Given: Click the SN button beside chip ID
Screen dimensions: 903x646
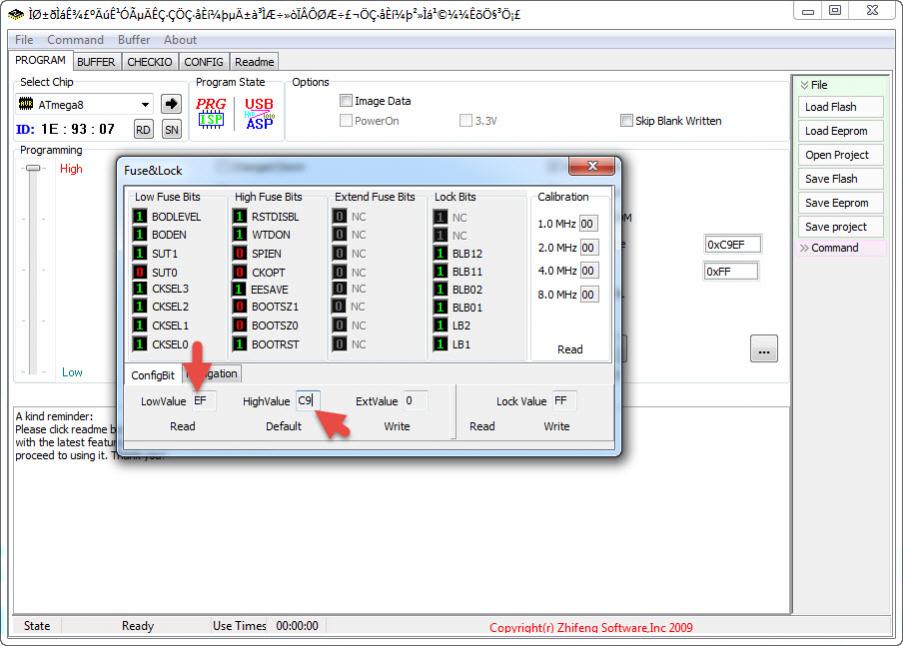Looking at the screenshot, I should coord(171,129).
